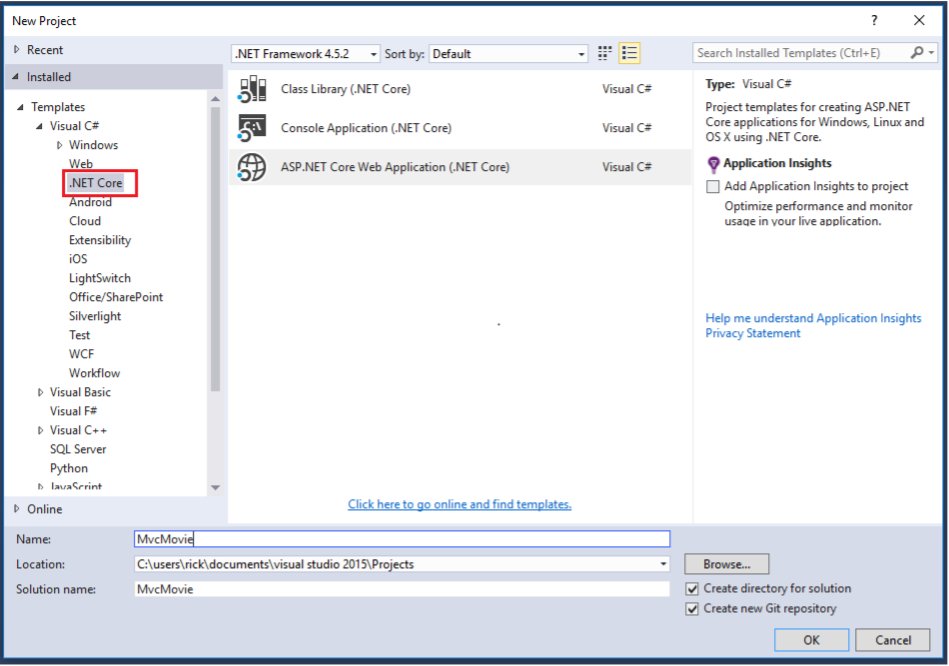Screen dimensions: 949x666
Task: Select the iOS template category
Action: (x=78, y=259)
